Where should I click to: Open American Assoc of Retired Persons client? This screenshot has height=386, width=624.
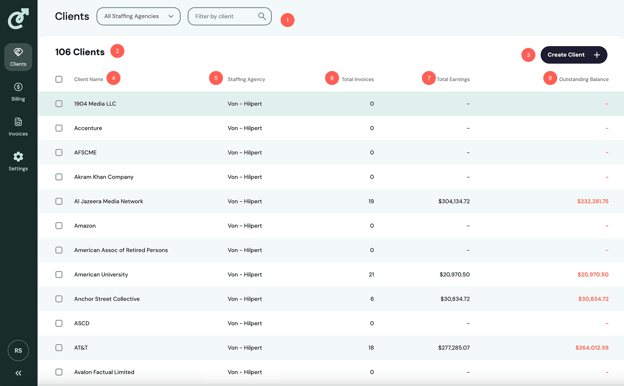(121, 250)
